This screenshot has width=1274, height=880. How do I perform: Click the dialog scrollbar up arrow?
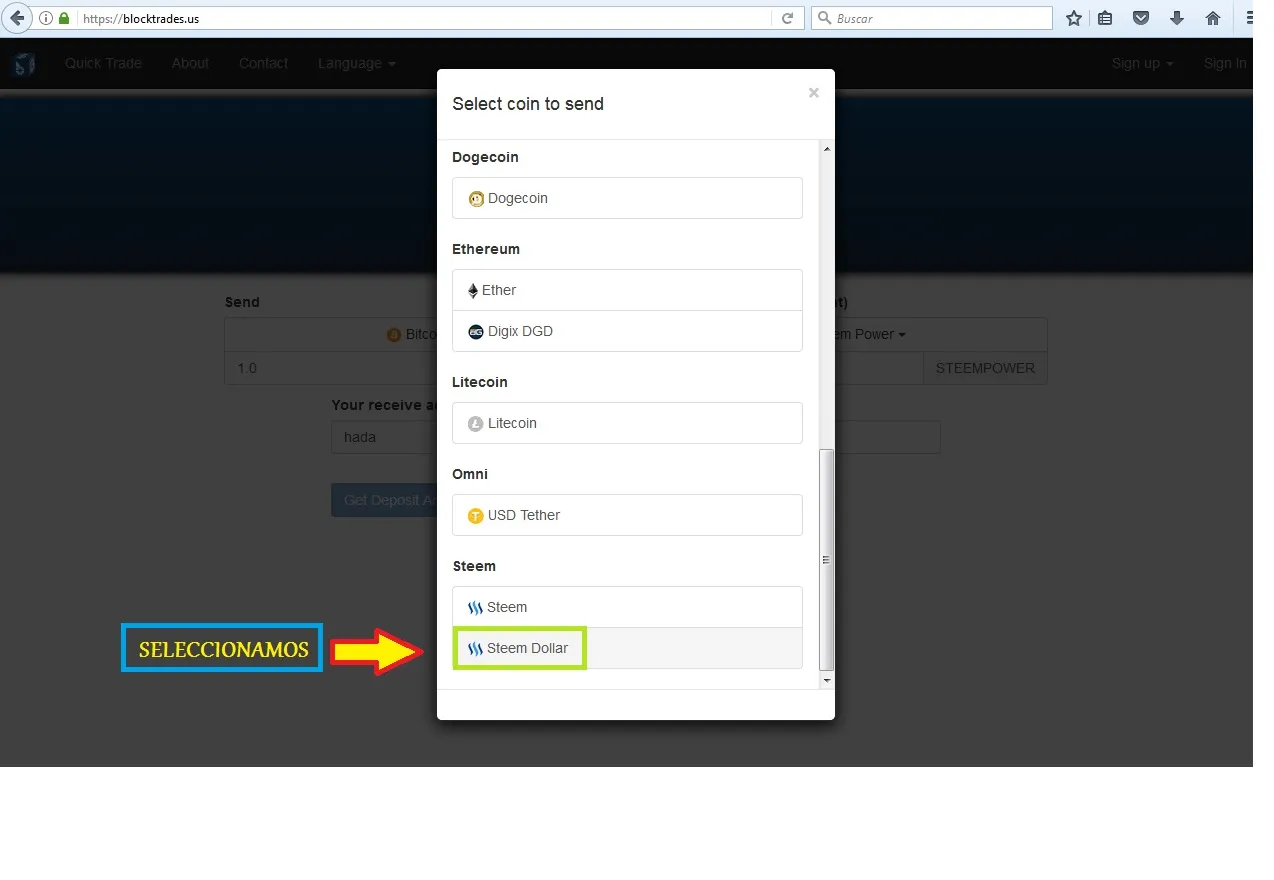click(x=826, y=149)
